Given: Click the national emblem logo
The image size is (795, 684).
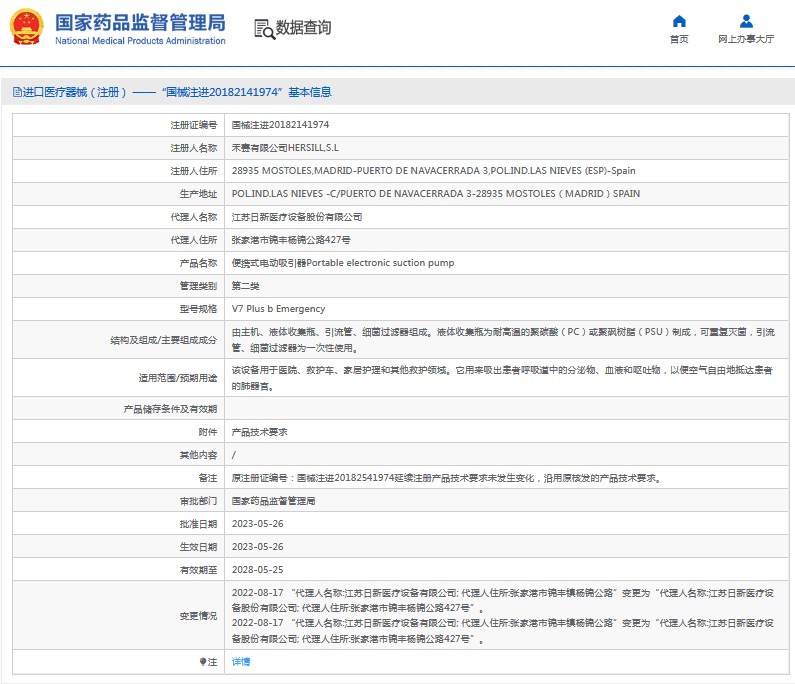Looking at the screenshot, I should coord(27,27).
